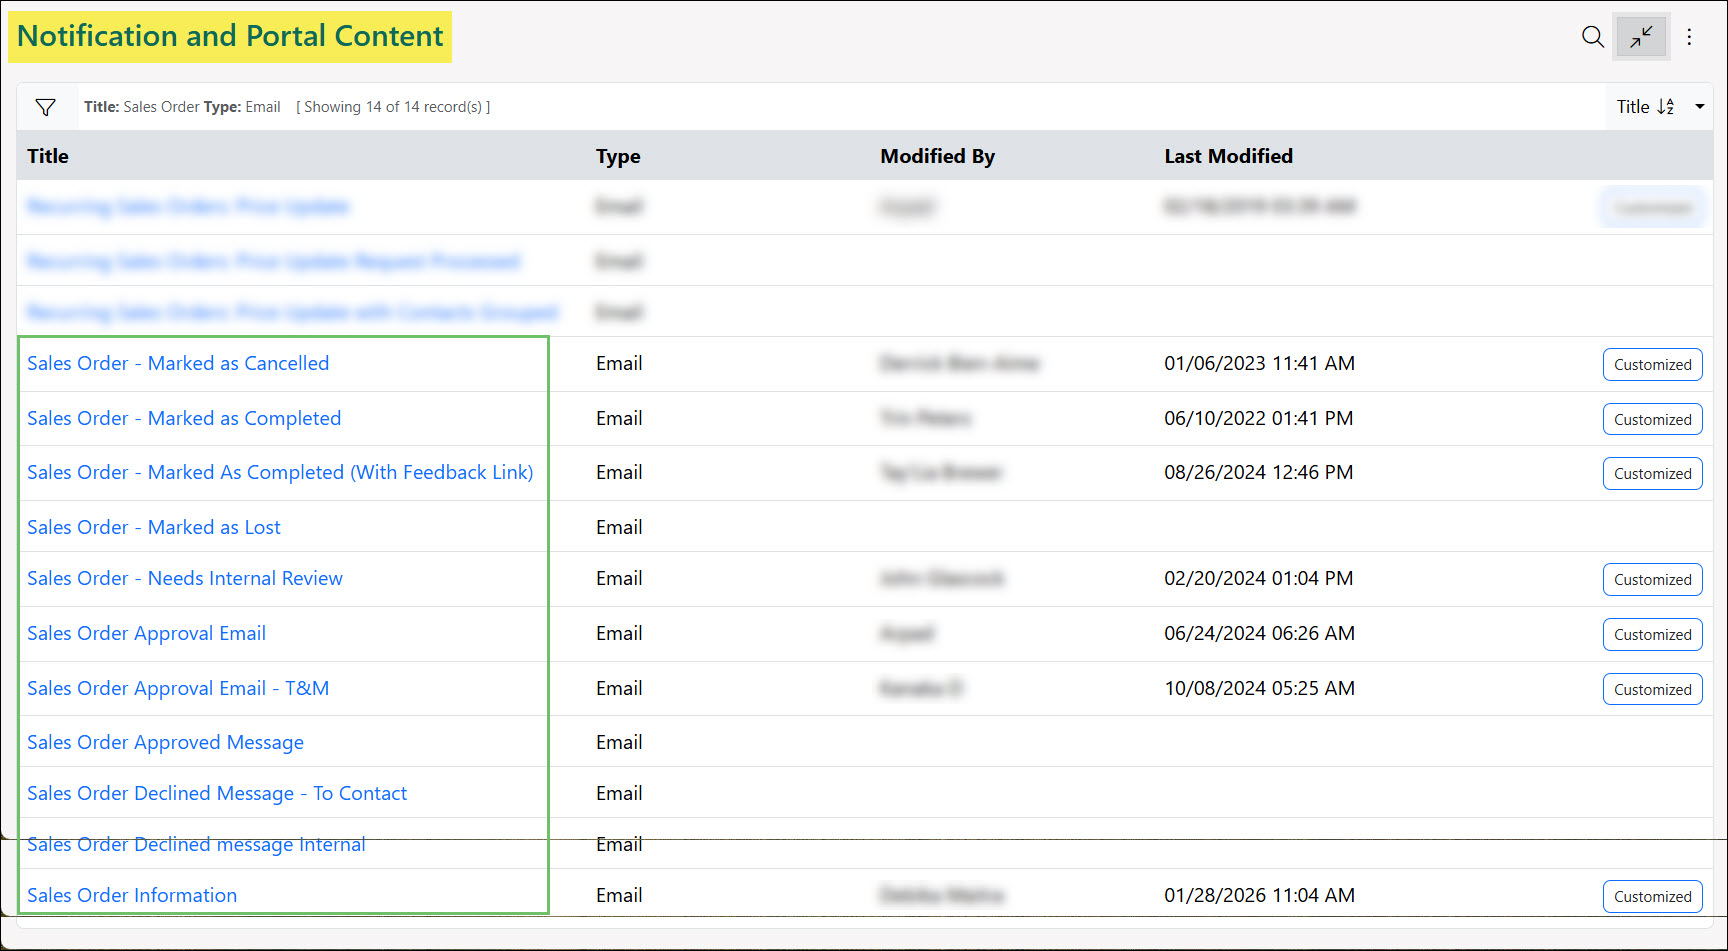Expand the sort field dropdown arrow
Screen dimensions: 1728x951
[1699, 107]
